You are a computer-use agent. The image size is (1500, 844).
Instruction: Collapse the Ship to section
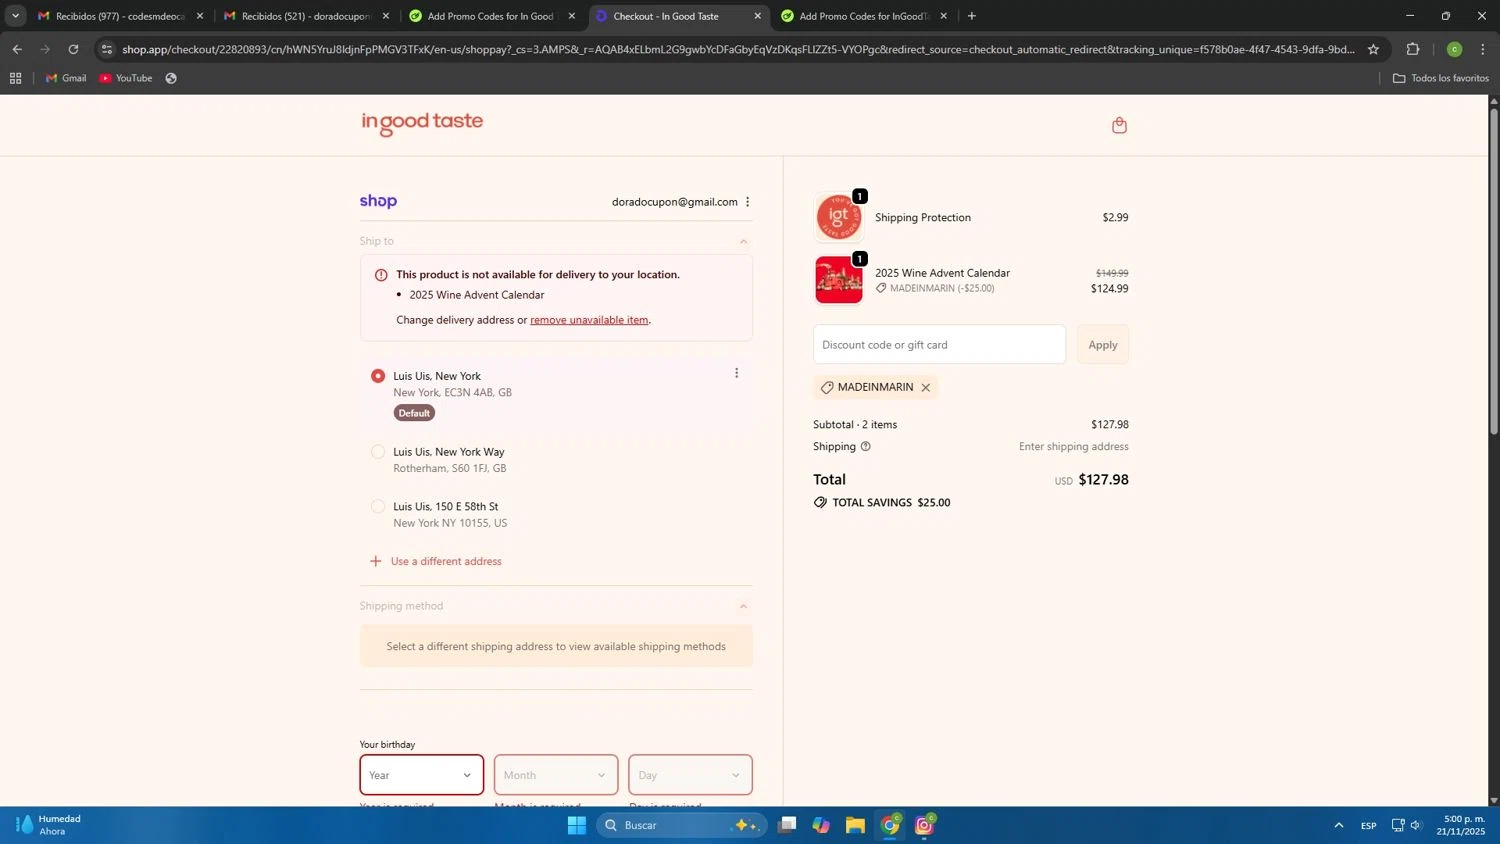[743, 241]
